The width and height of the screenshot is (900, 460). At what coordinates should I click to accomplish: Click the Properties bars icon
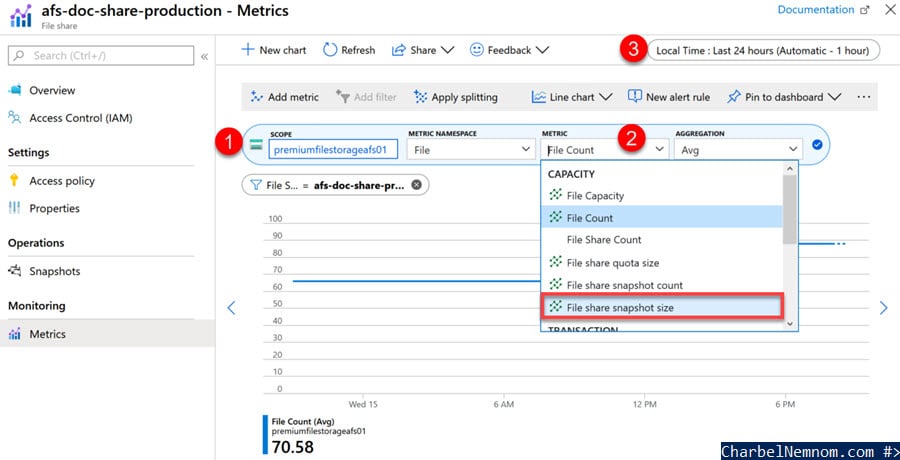[15, 208]
